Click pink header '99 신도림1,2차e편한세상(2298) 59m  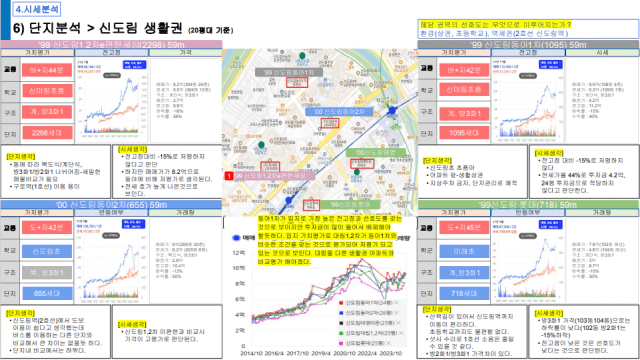coord(111,44)
